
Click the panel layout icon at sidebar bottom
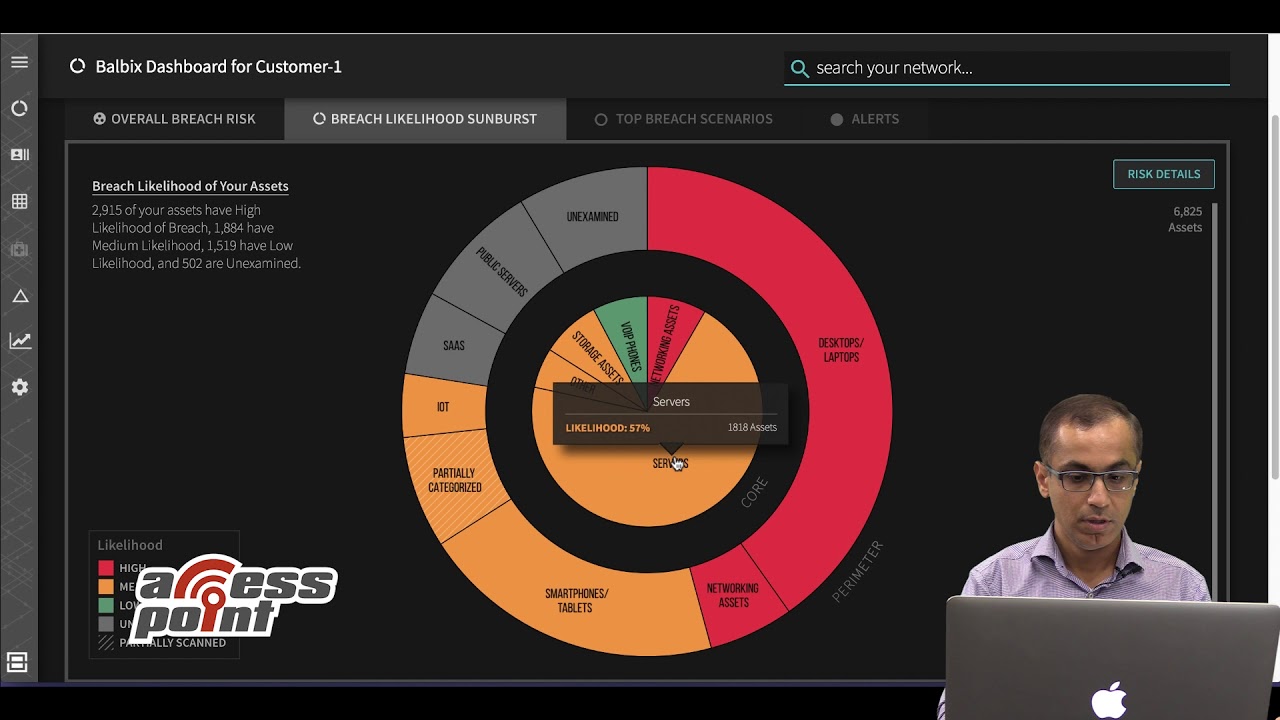pos(17,663)
